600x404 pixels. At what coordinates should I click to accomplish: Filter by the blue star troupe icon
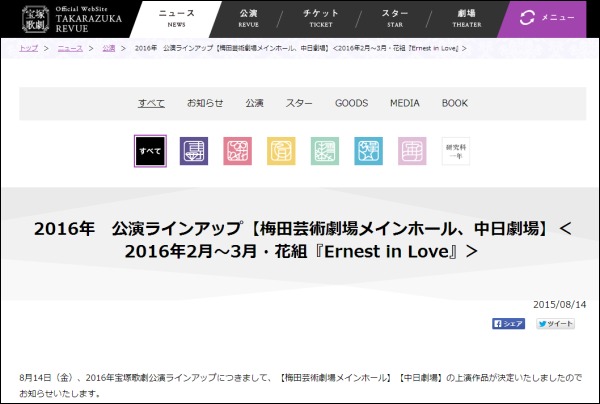(x=368, y=151)
